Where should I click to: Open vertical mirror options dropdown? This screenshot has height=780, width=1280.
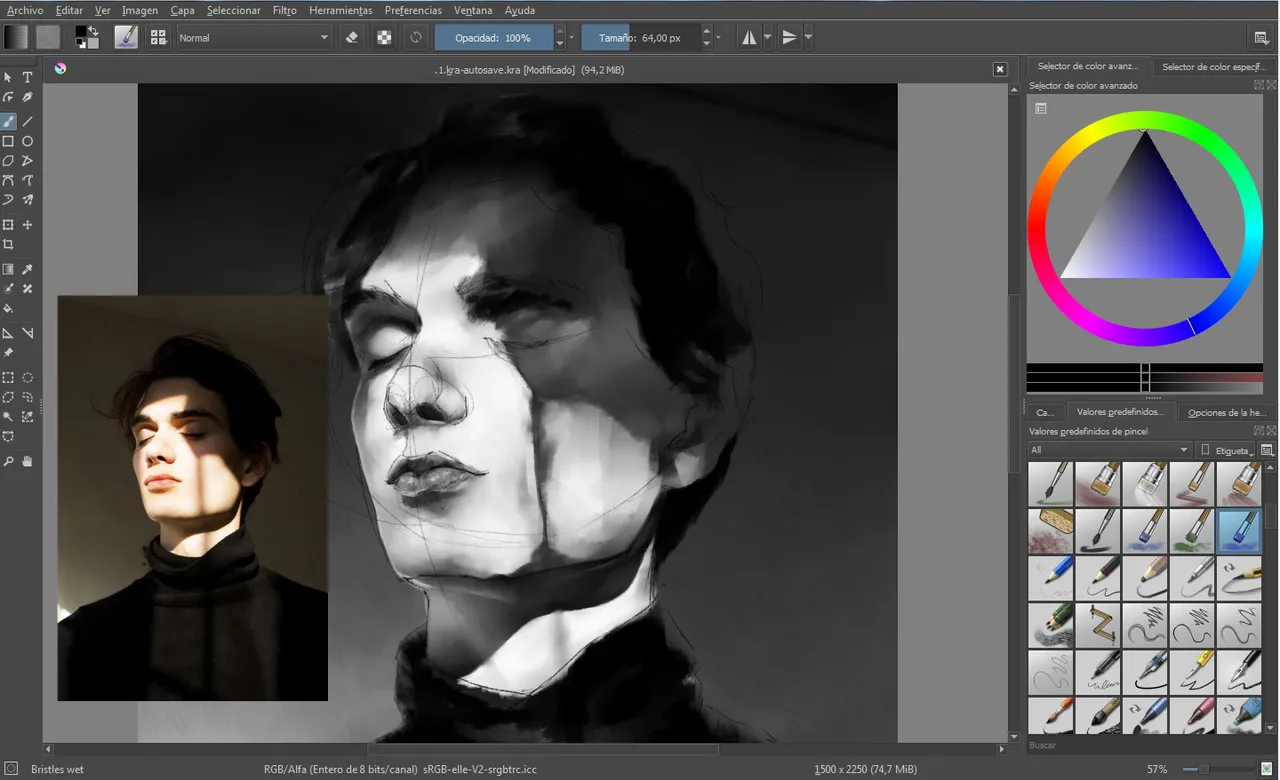click(x=808, y=38)
